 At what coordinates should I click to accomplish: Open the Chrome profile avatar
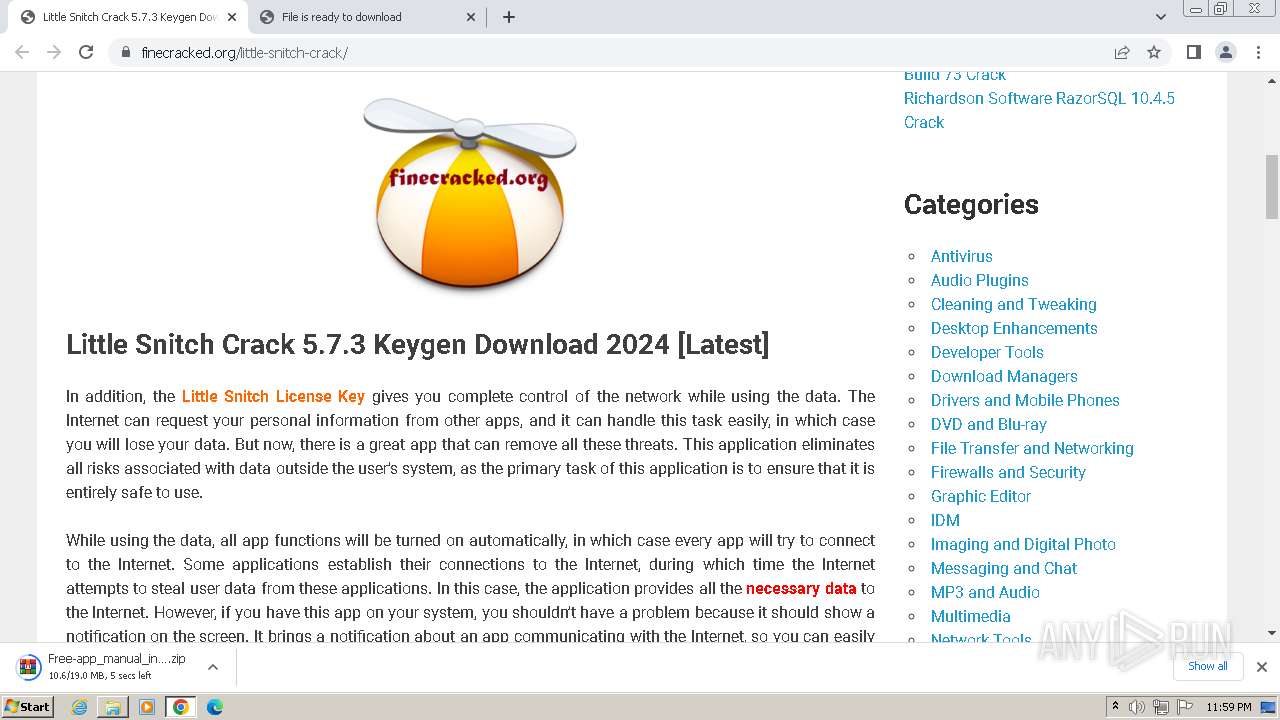(x=1225, y=52)
